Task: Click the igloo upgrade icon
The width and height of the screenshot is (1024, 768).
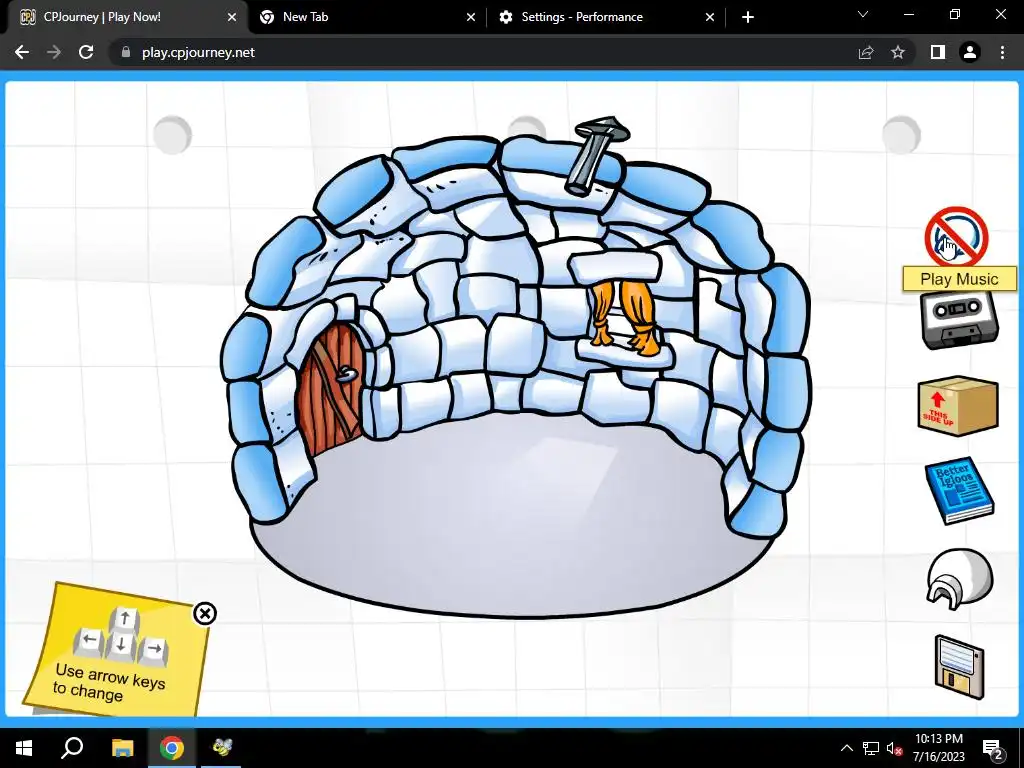Action: click(x=959, y=579)
